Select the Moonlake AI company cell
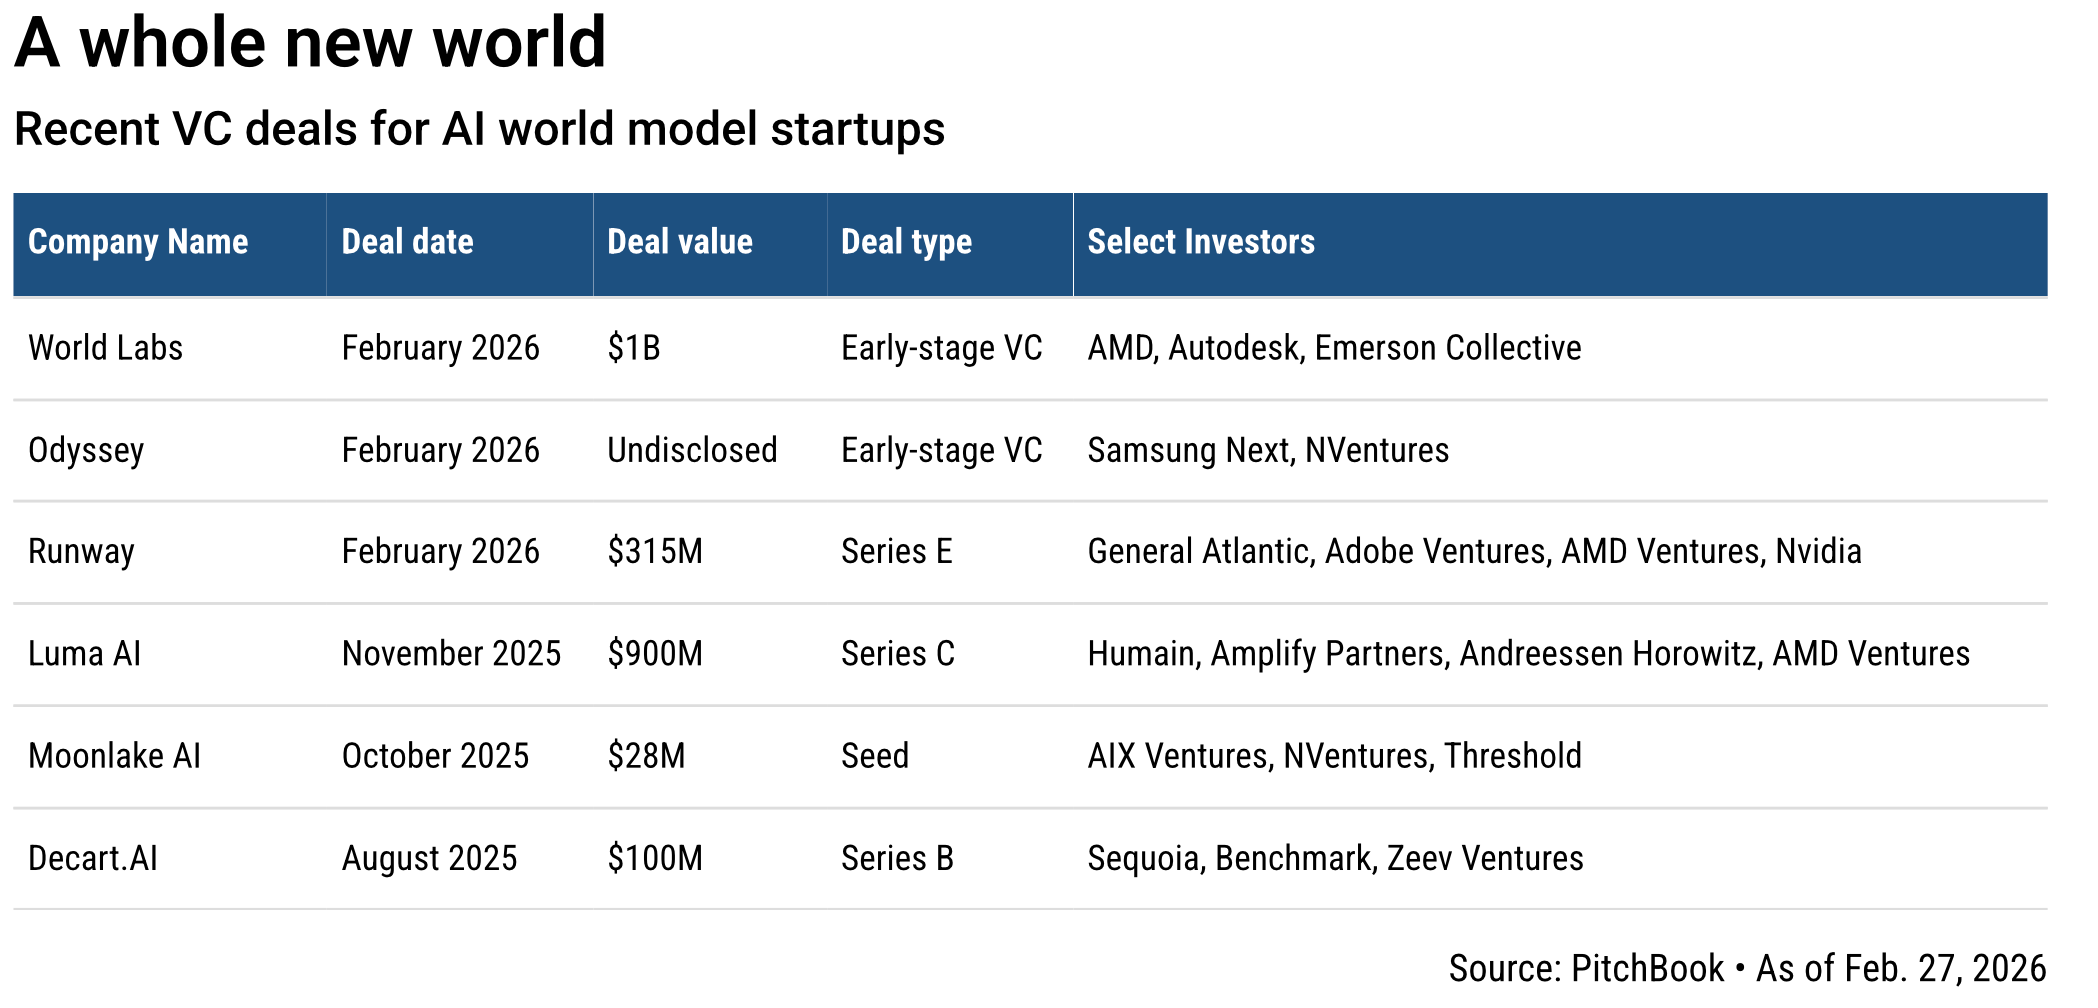 (115, 756)
